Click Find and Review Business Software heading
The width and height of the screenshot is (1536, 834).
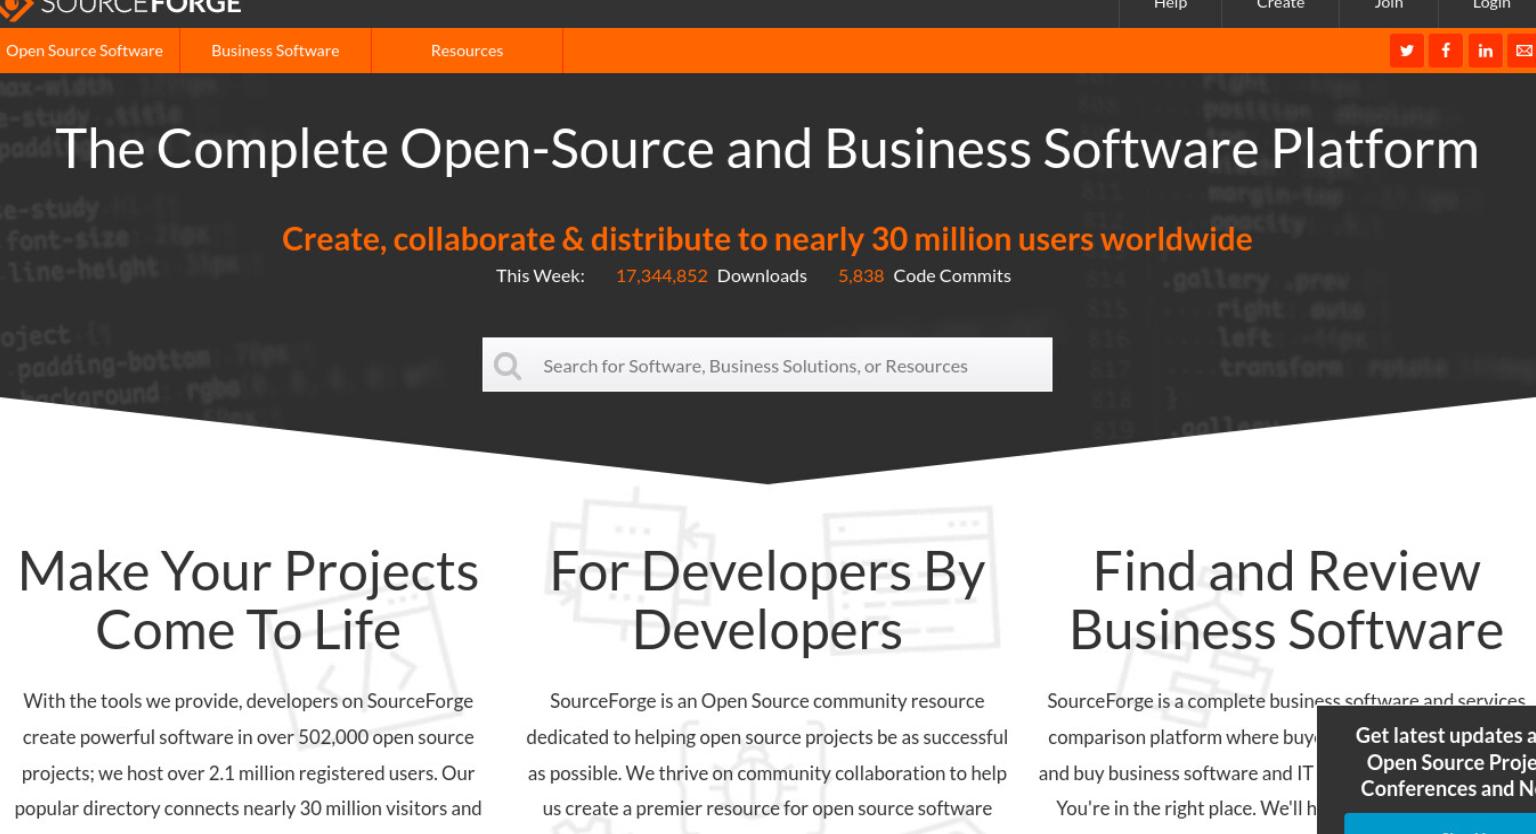pos(1286,601)
